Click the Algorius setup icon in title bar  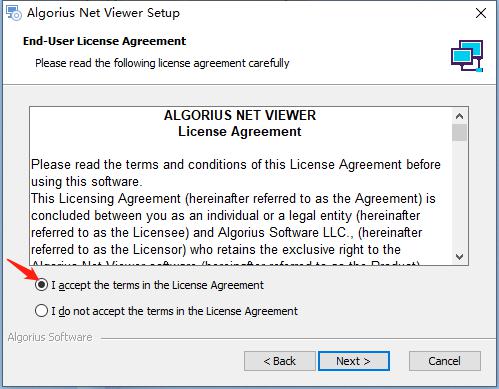point(14,13)
